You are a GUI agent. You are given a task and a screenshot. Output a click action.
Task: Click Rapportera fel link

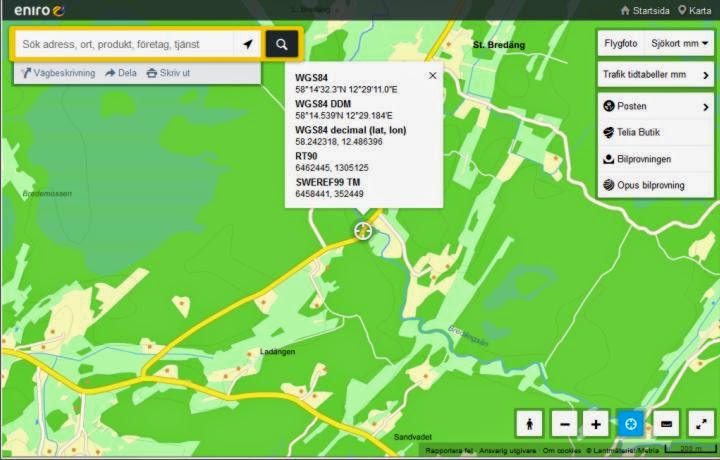pos(449,451)
